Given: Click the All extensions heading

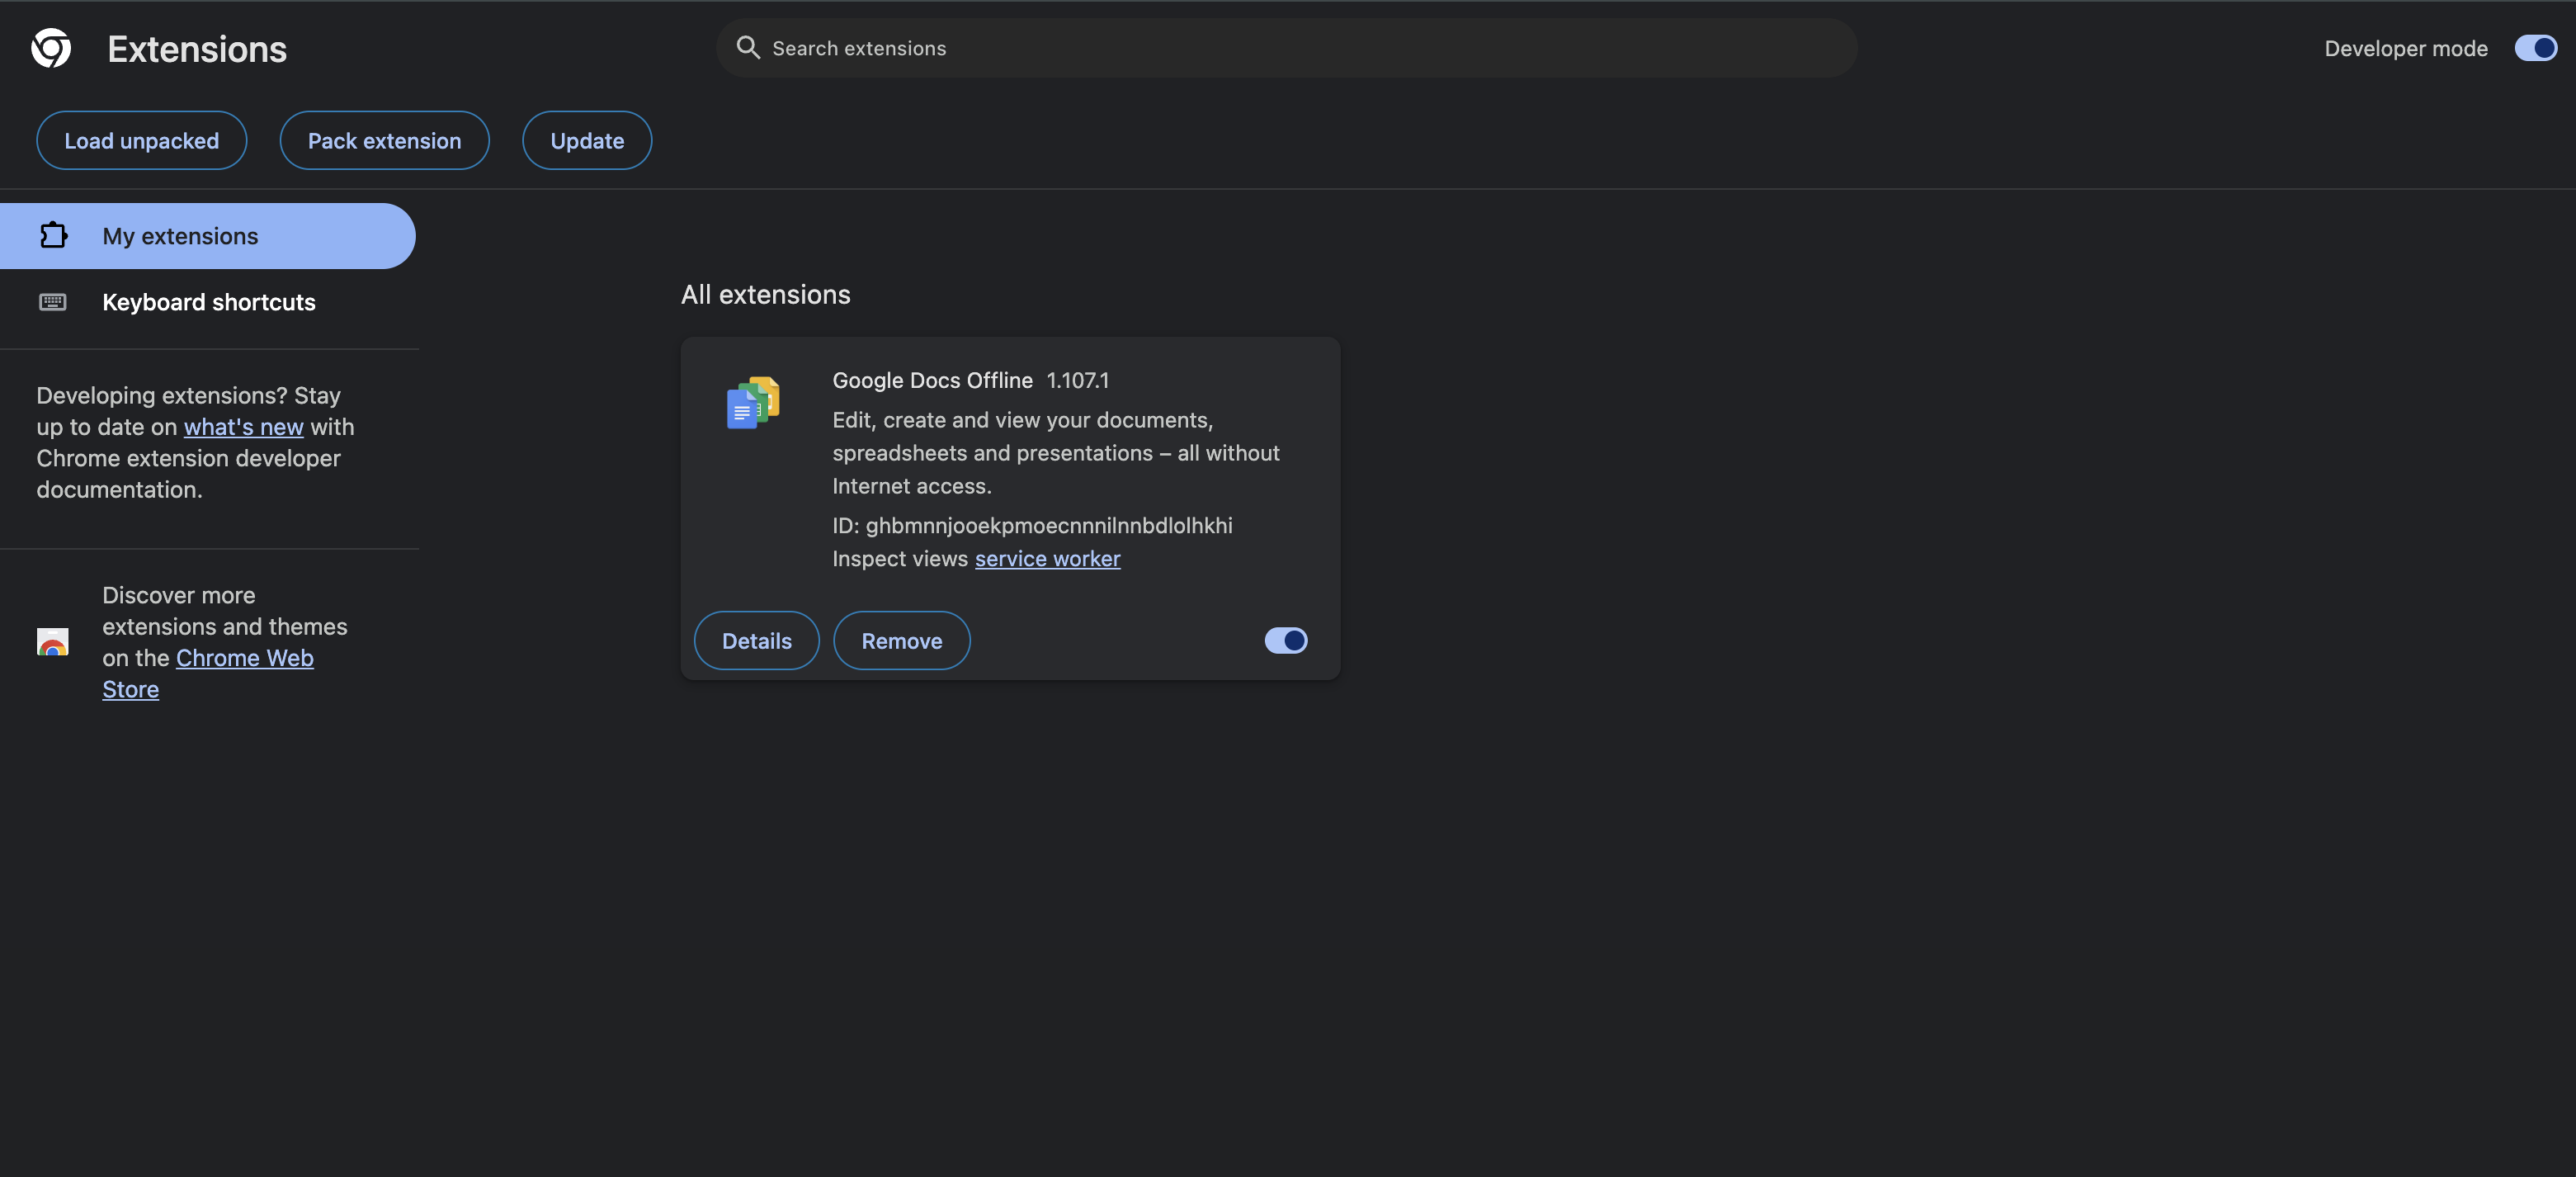Looking at the screenshot, I should (766, 294).
